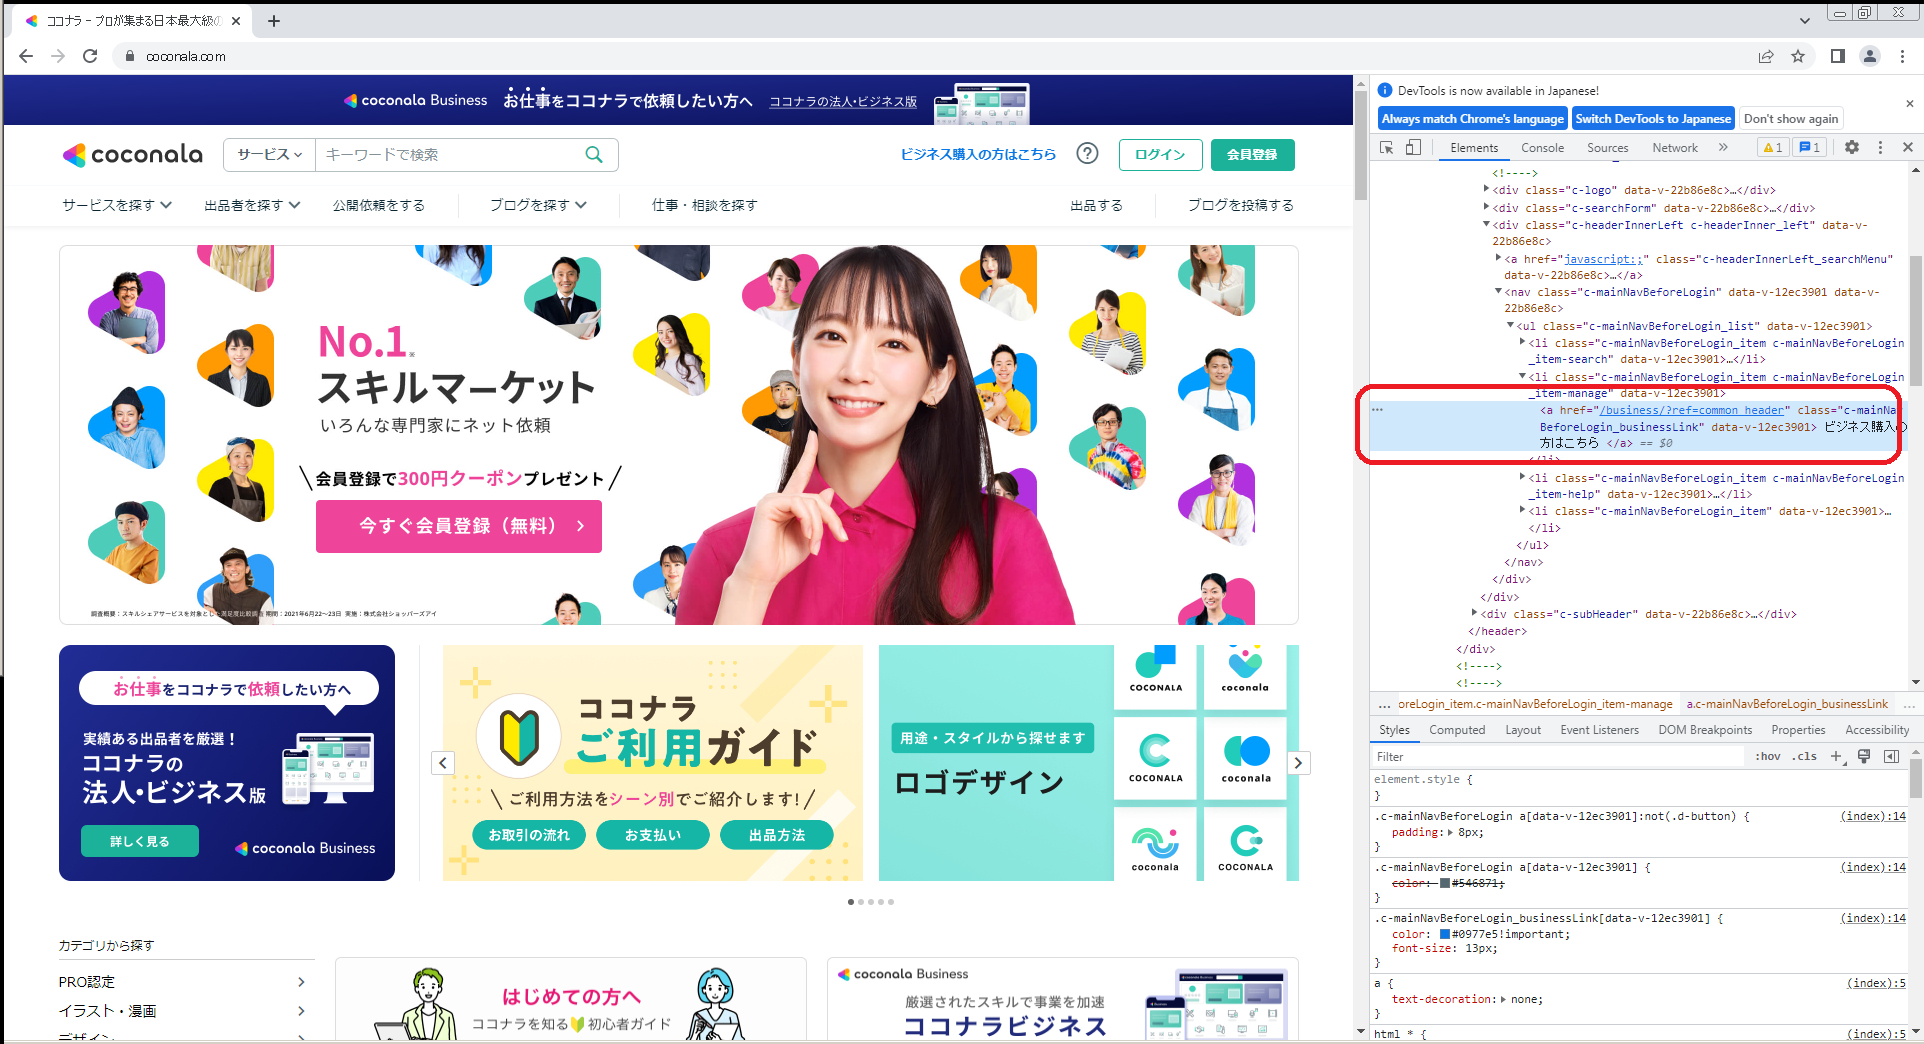Click the inspect element picker icon
The height and width of the screenshot is (1044, 1924).
(1387, 147)
